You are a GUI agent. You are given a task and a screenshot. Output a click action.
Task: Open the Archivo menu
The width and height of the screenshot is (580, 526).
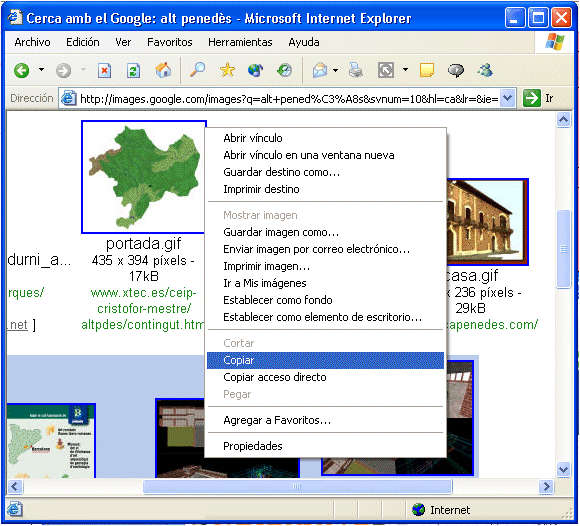(x=33, y=42)
